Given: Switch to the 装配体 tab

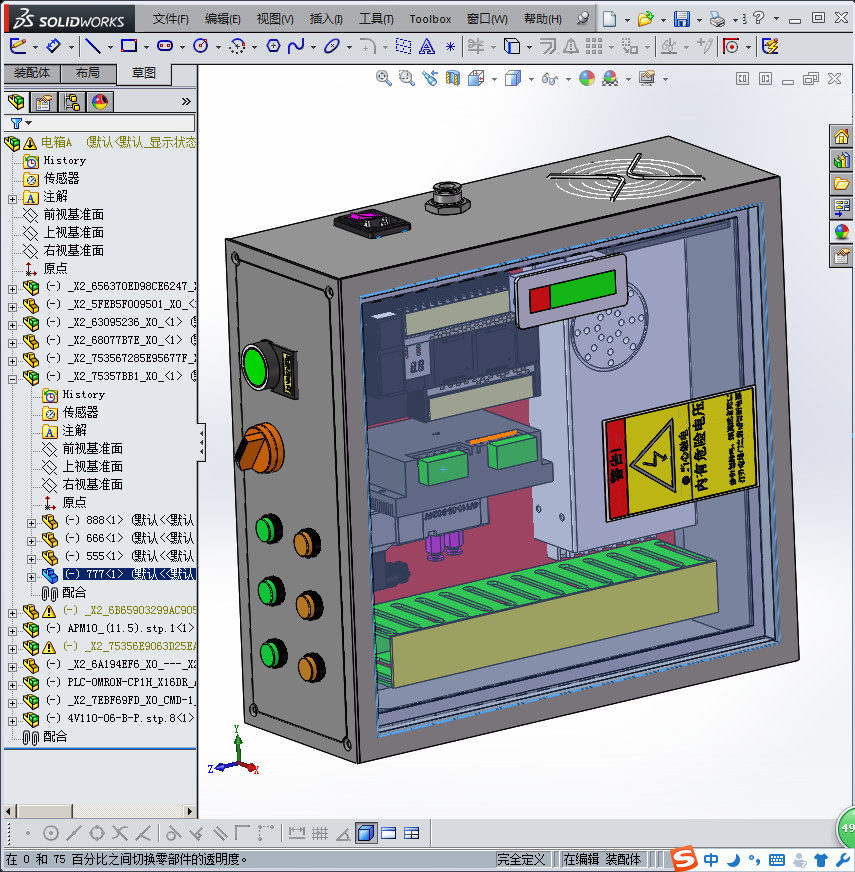Looking at the screenshot, I should 31,73.
